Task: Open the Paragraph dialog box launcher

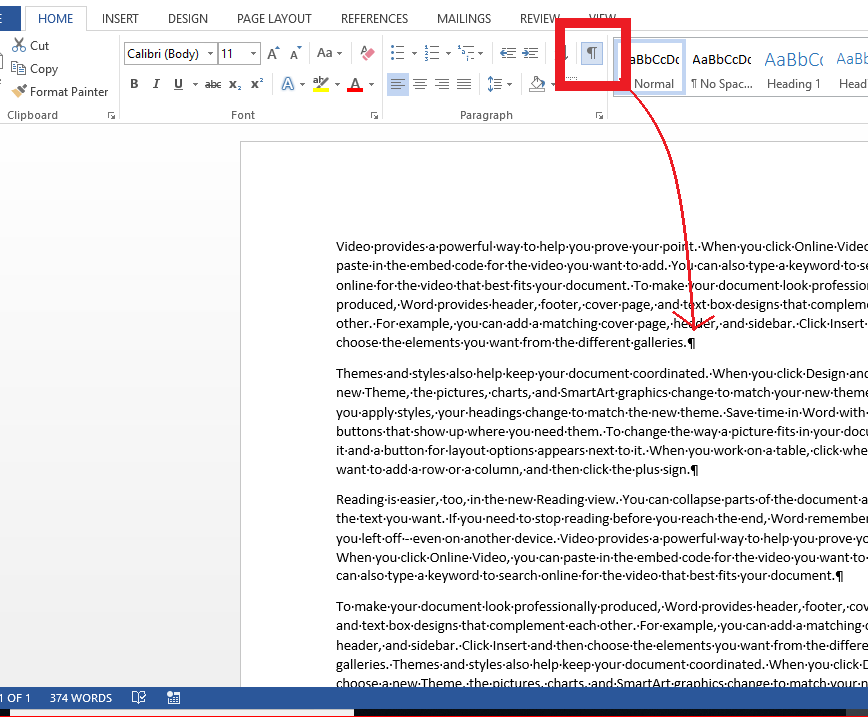Action: coord(599,115)
